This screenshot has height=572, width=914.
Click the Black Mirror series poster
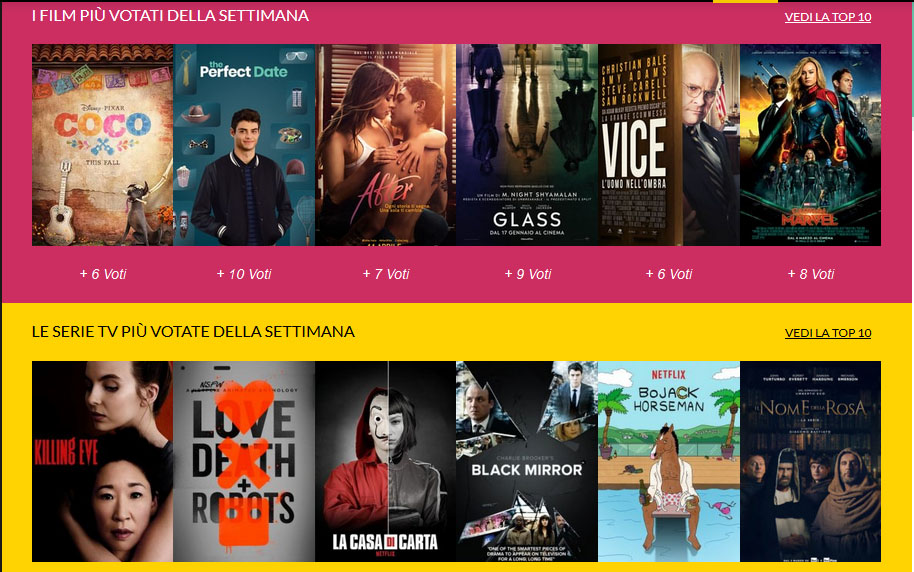pyautogui.click(x=528, y=461)
